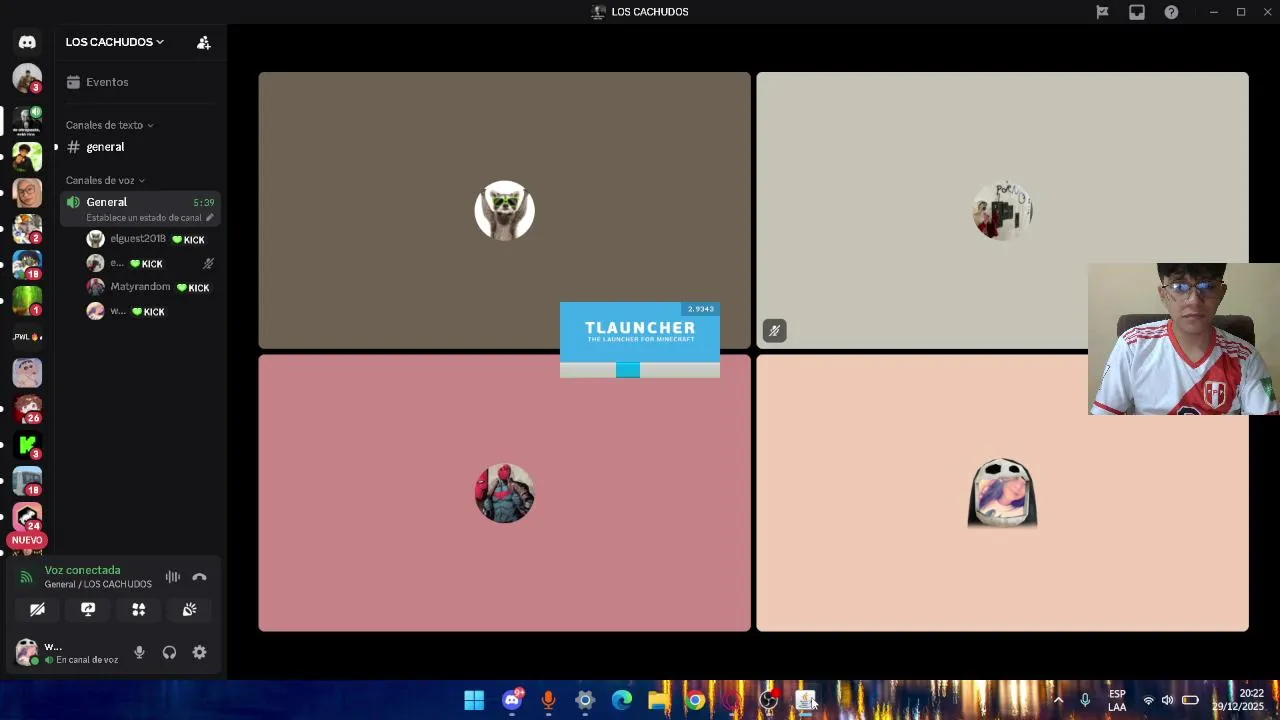Open Windows Start menu on taskbar
This screenshot has width=1280, height=720.
click(x=474, y=700)
